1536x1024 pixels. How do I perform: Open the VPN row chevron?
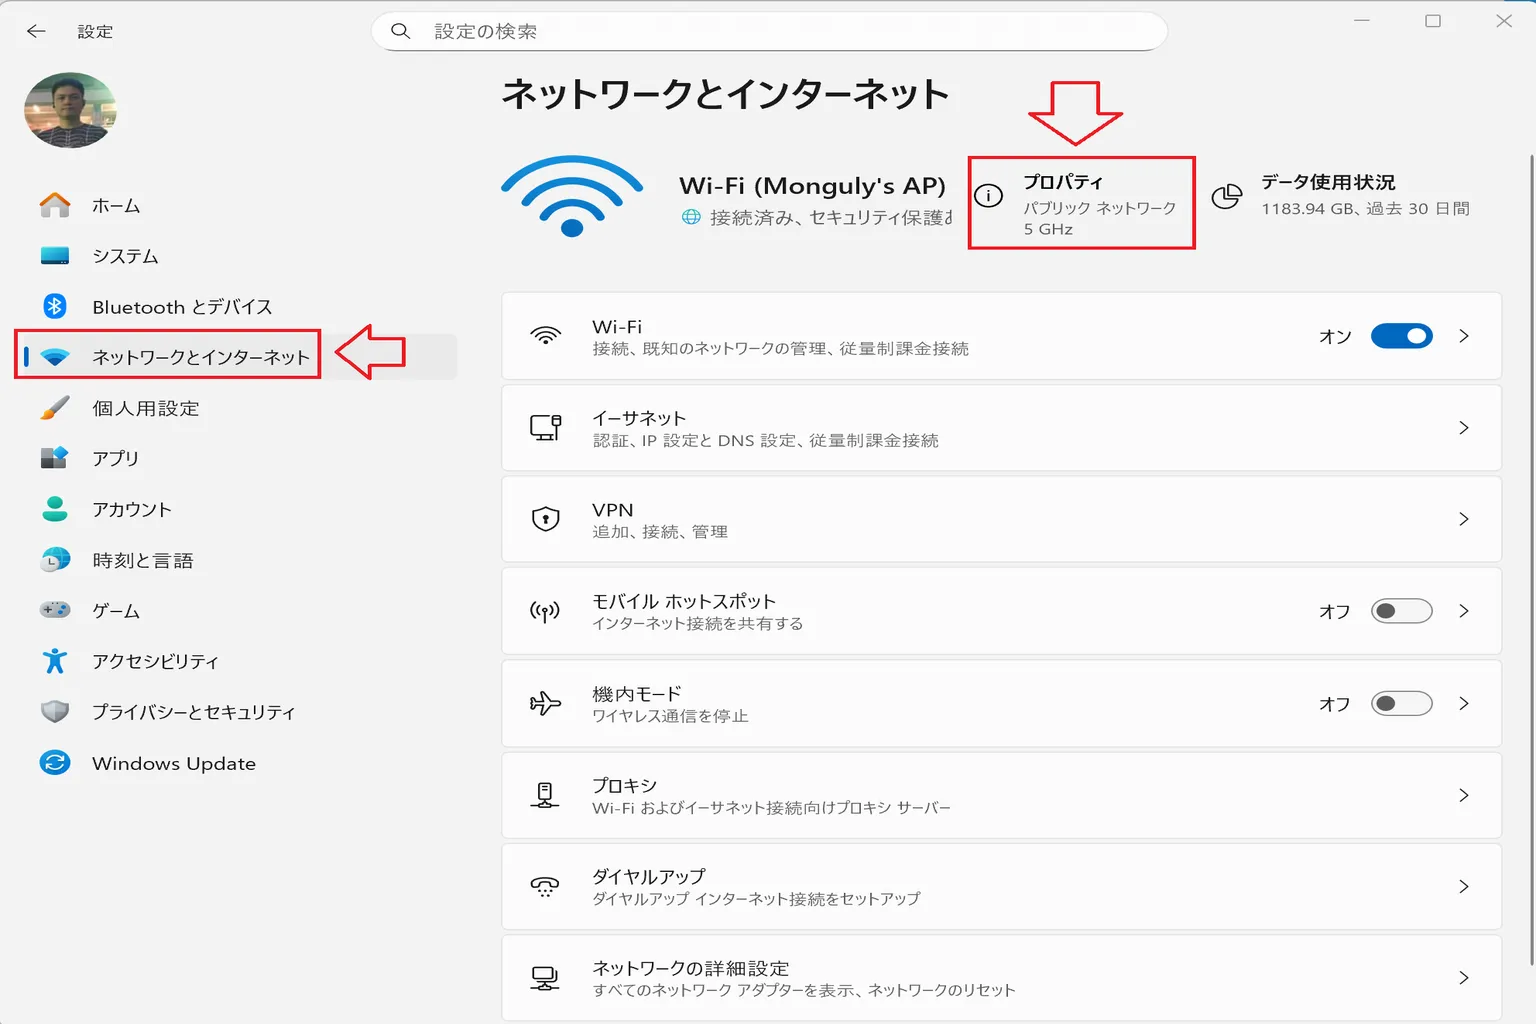pyautogui.click(x=1464, y=519)
